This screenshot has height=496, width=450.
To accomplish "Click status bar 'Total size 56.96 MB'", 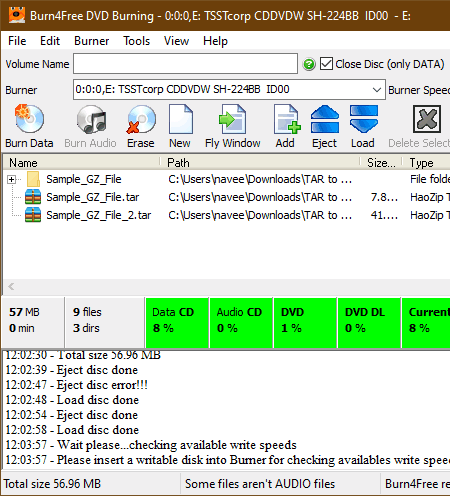I will 52,484.
